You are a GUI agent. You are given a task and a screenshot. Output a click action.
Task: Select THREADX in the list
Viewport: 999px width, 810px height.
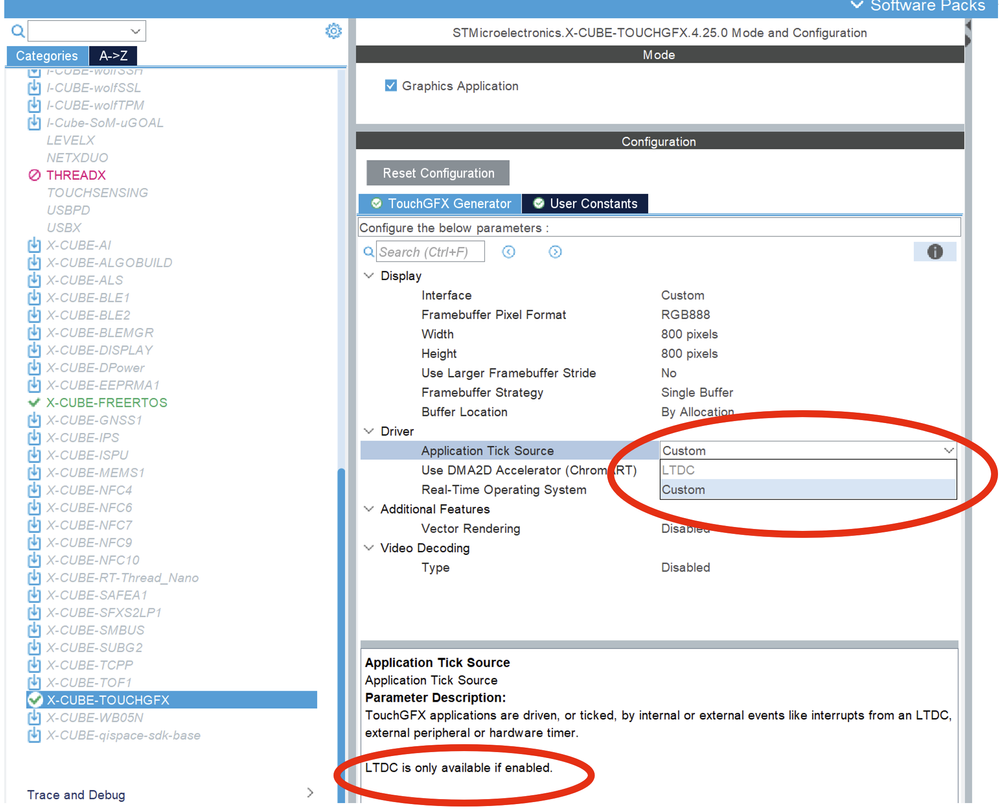(x=76, y=175)
